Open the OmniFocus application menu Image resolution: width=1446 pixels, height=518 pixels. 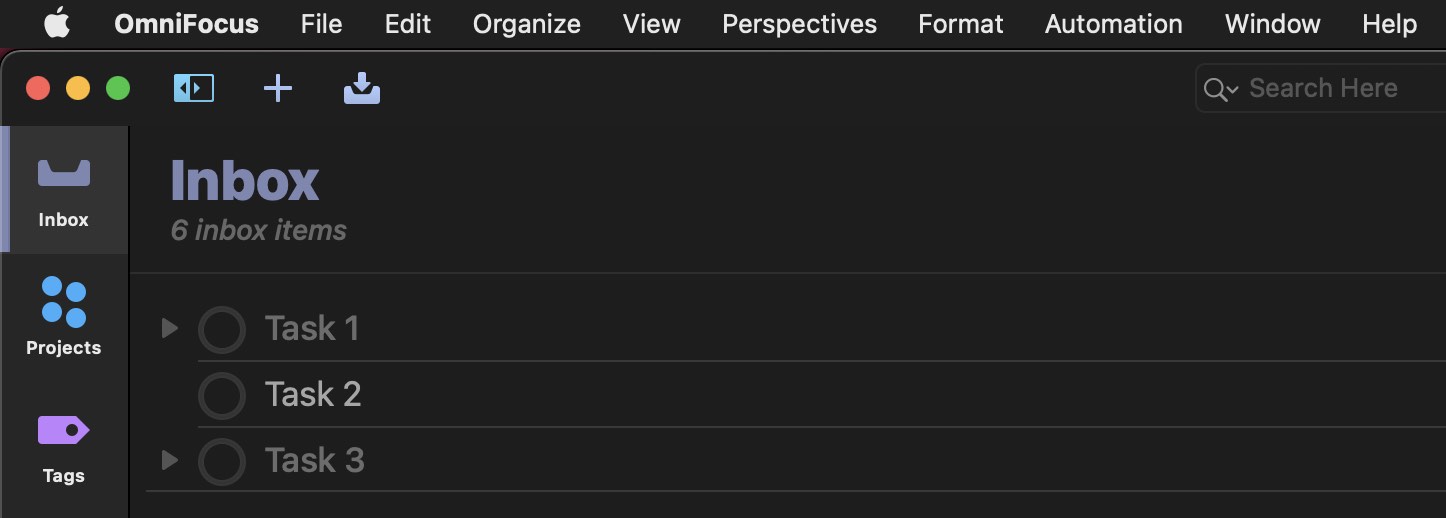[186, 24]
